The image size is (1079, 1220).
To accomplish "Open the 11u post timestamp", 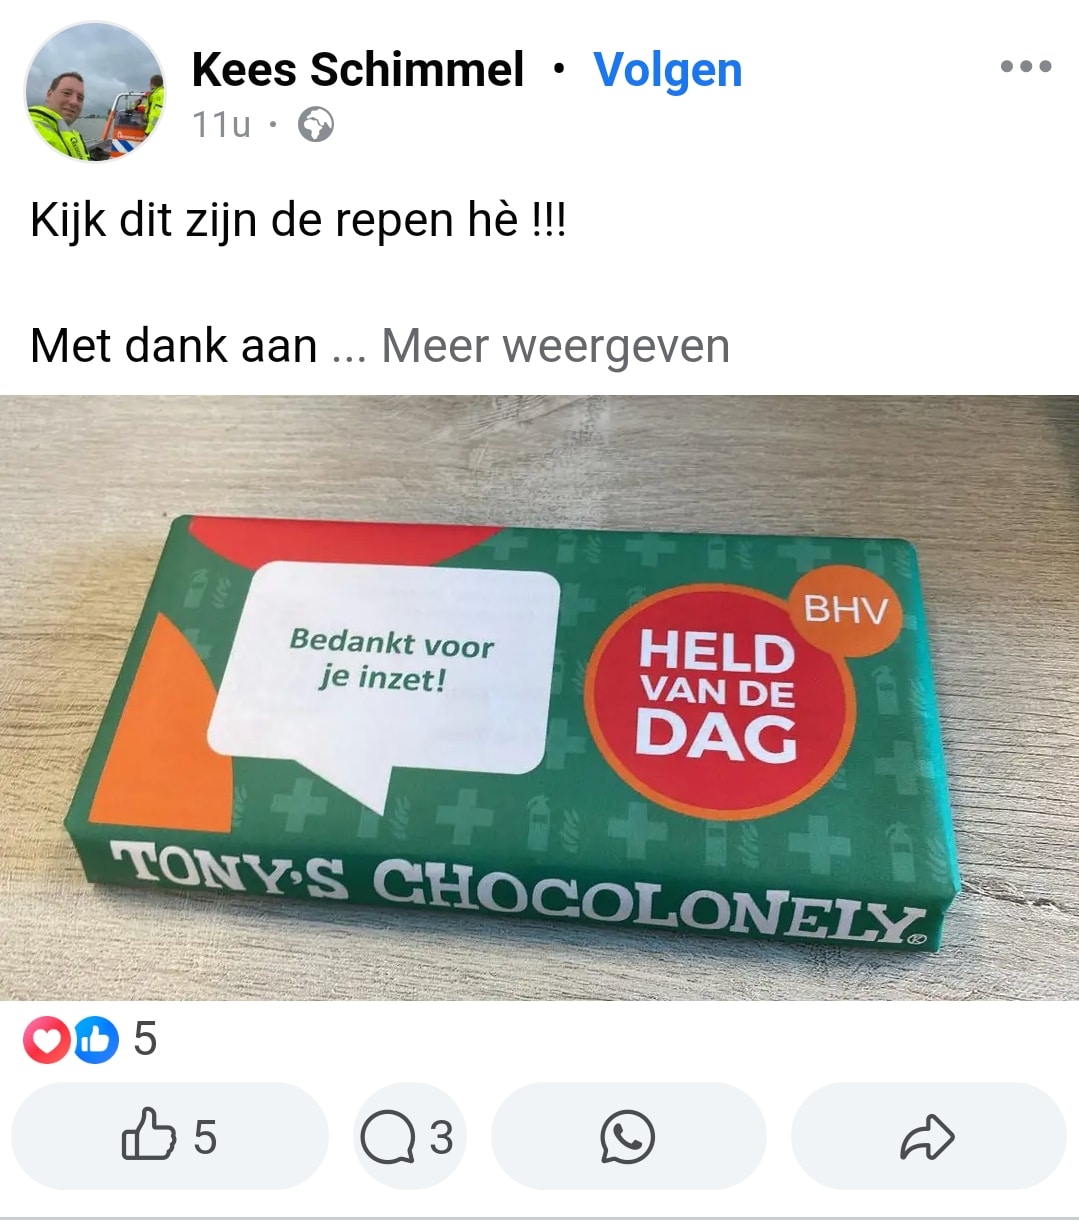I will click(221, 125).
